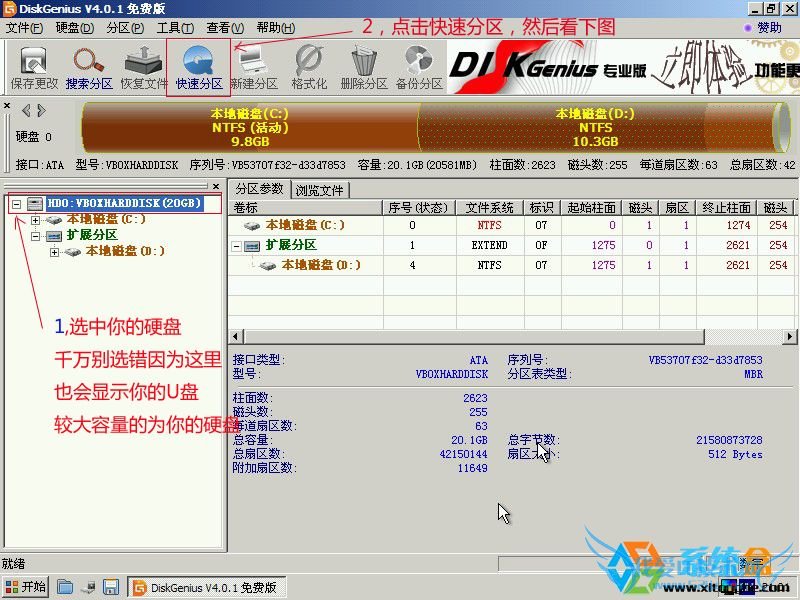Open the 备份分区 (Backup Partition) tool
The width and height of the screenshot is (800, 600).
coord(419,67)
